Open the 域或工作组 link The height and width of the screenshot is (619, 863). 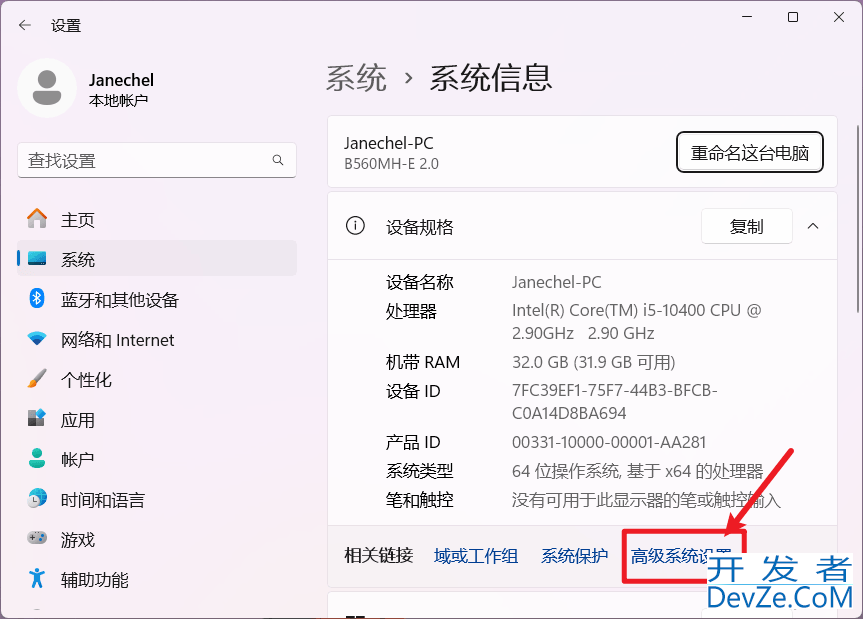[476, 556]
